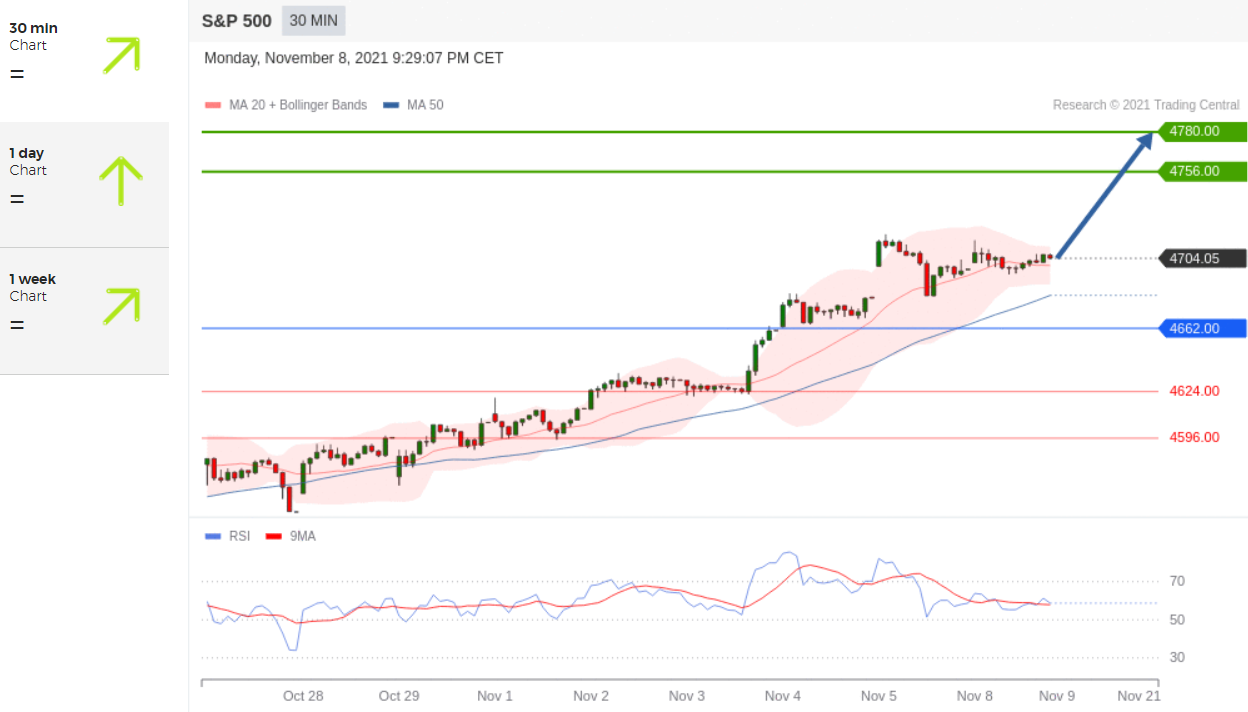Click the 1 week diagonal up arrow icon
The height and width of the screenshot is (712, 1248).
pyautogui.click(x=121, y=306)
